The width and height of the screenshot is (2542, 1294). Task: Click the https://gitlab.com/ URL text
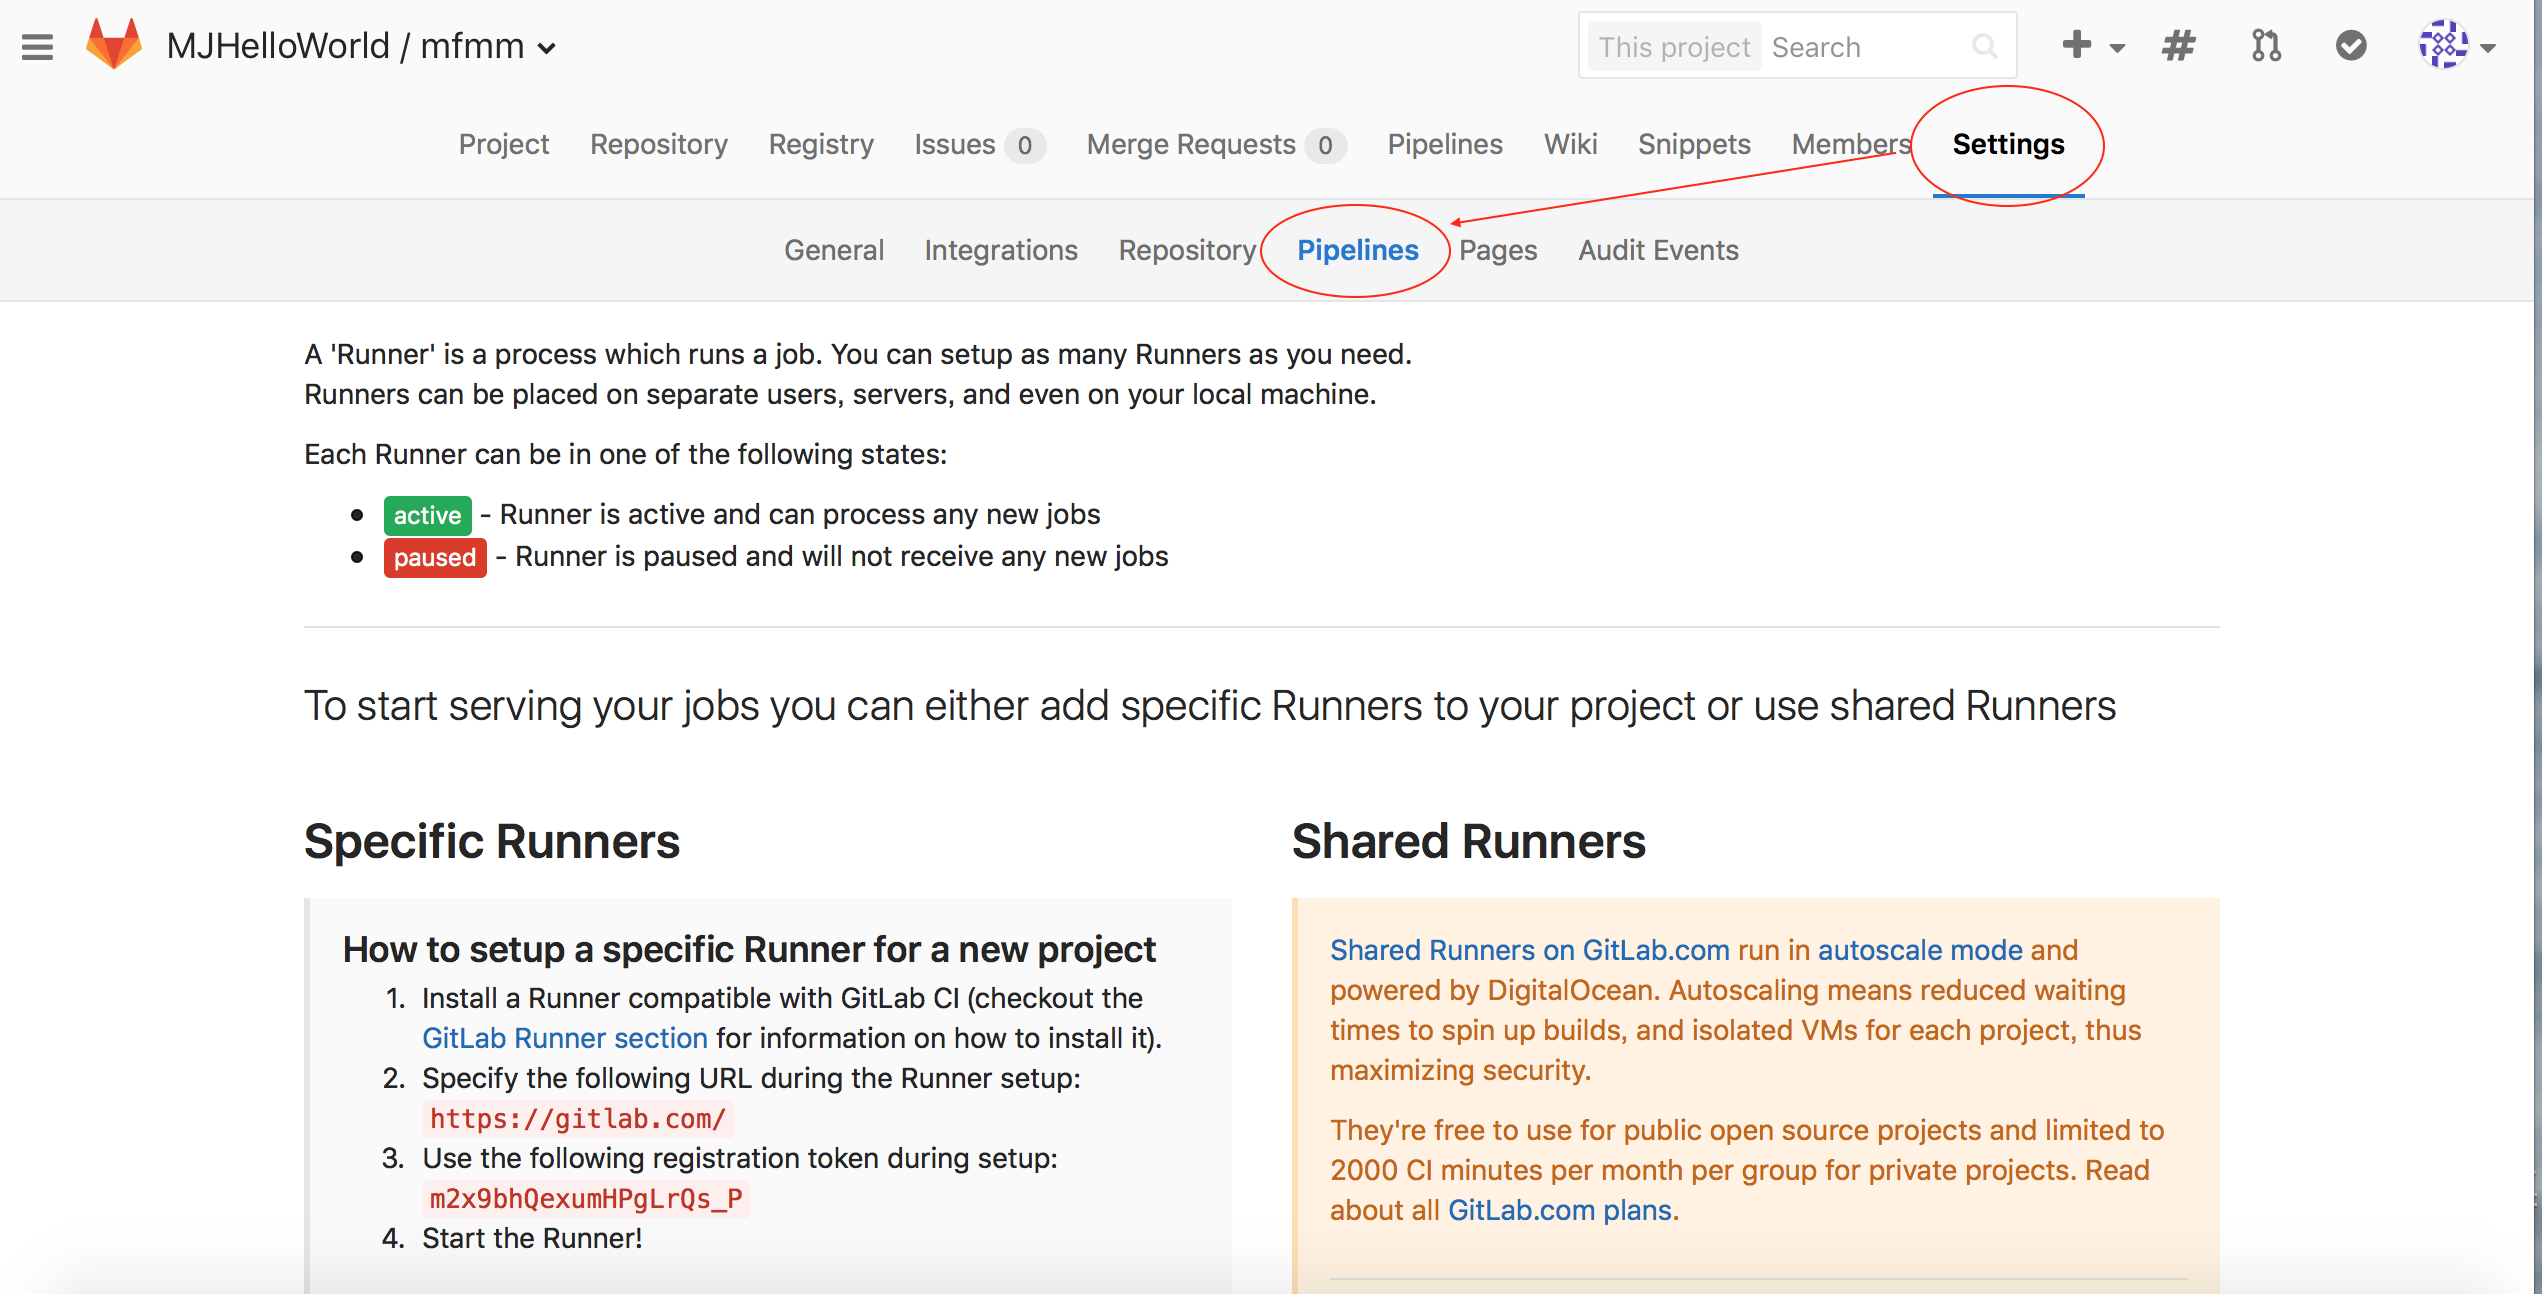tap(577, 1118)
